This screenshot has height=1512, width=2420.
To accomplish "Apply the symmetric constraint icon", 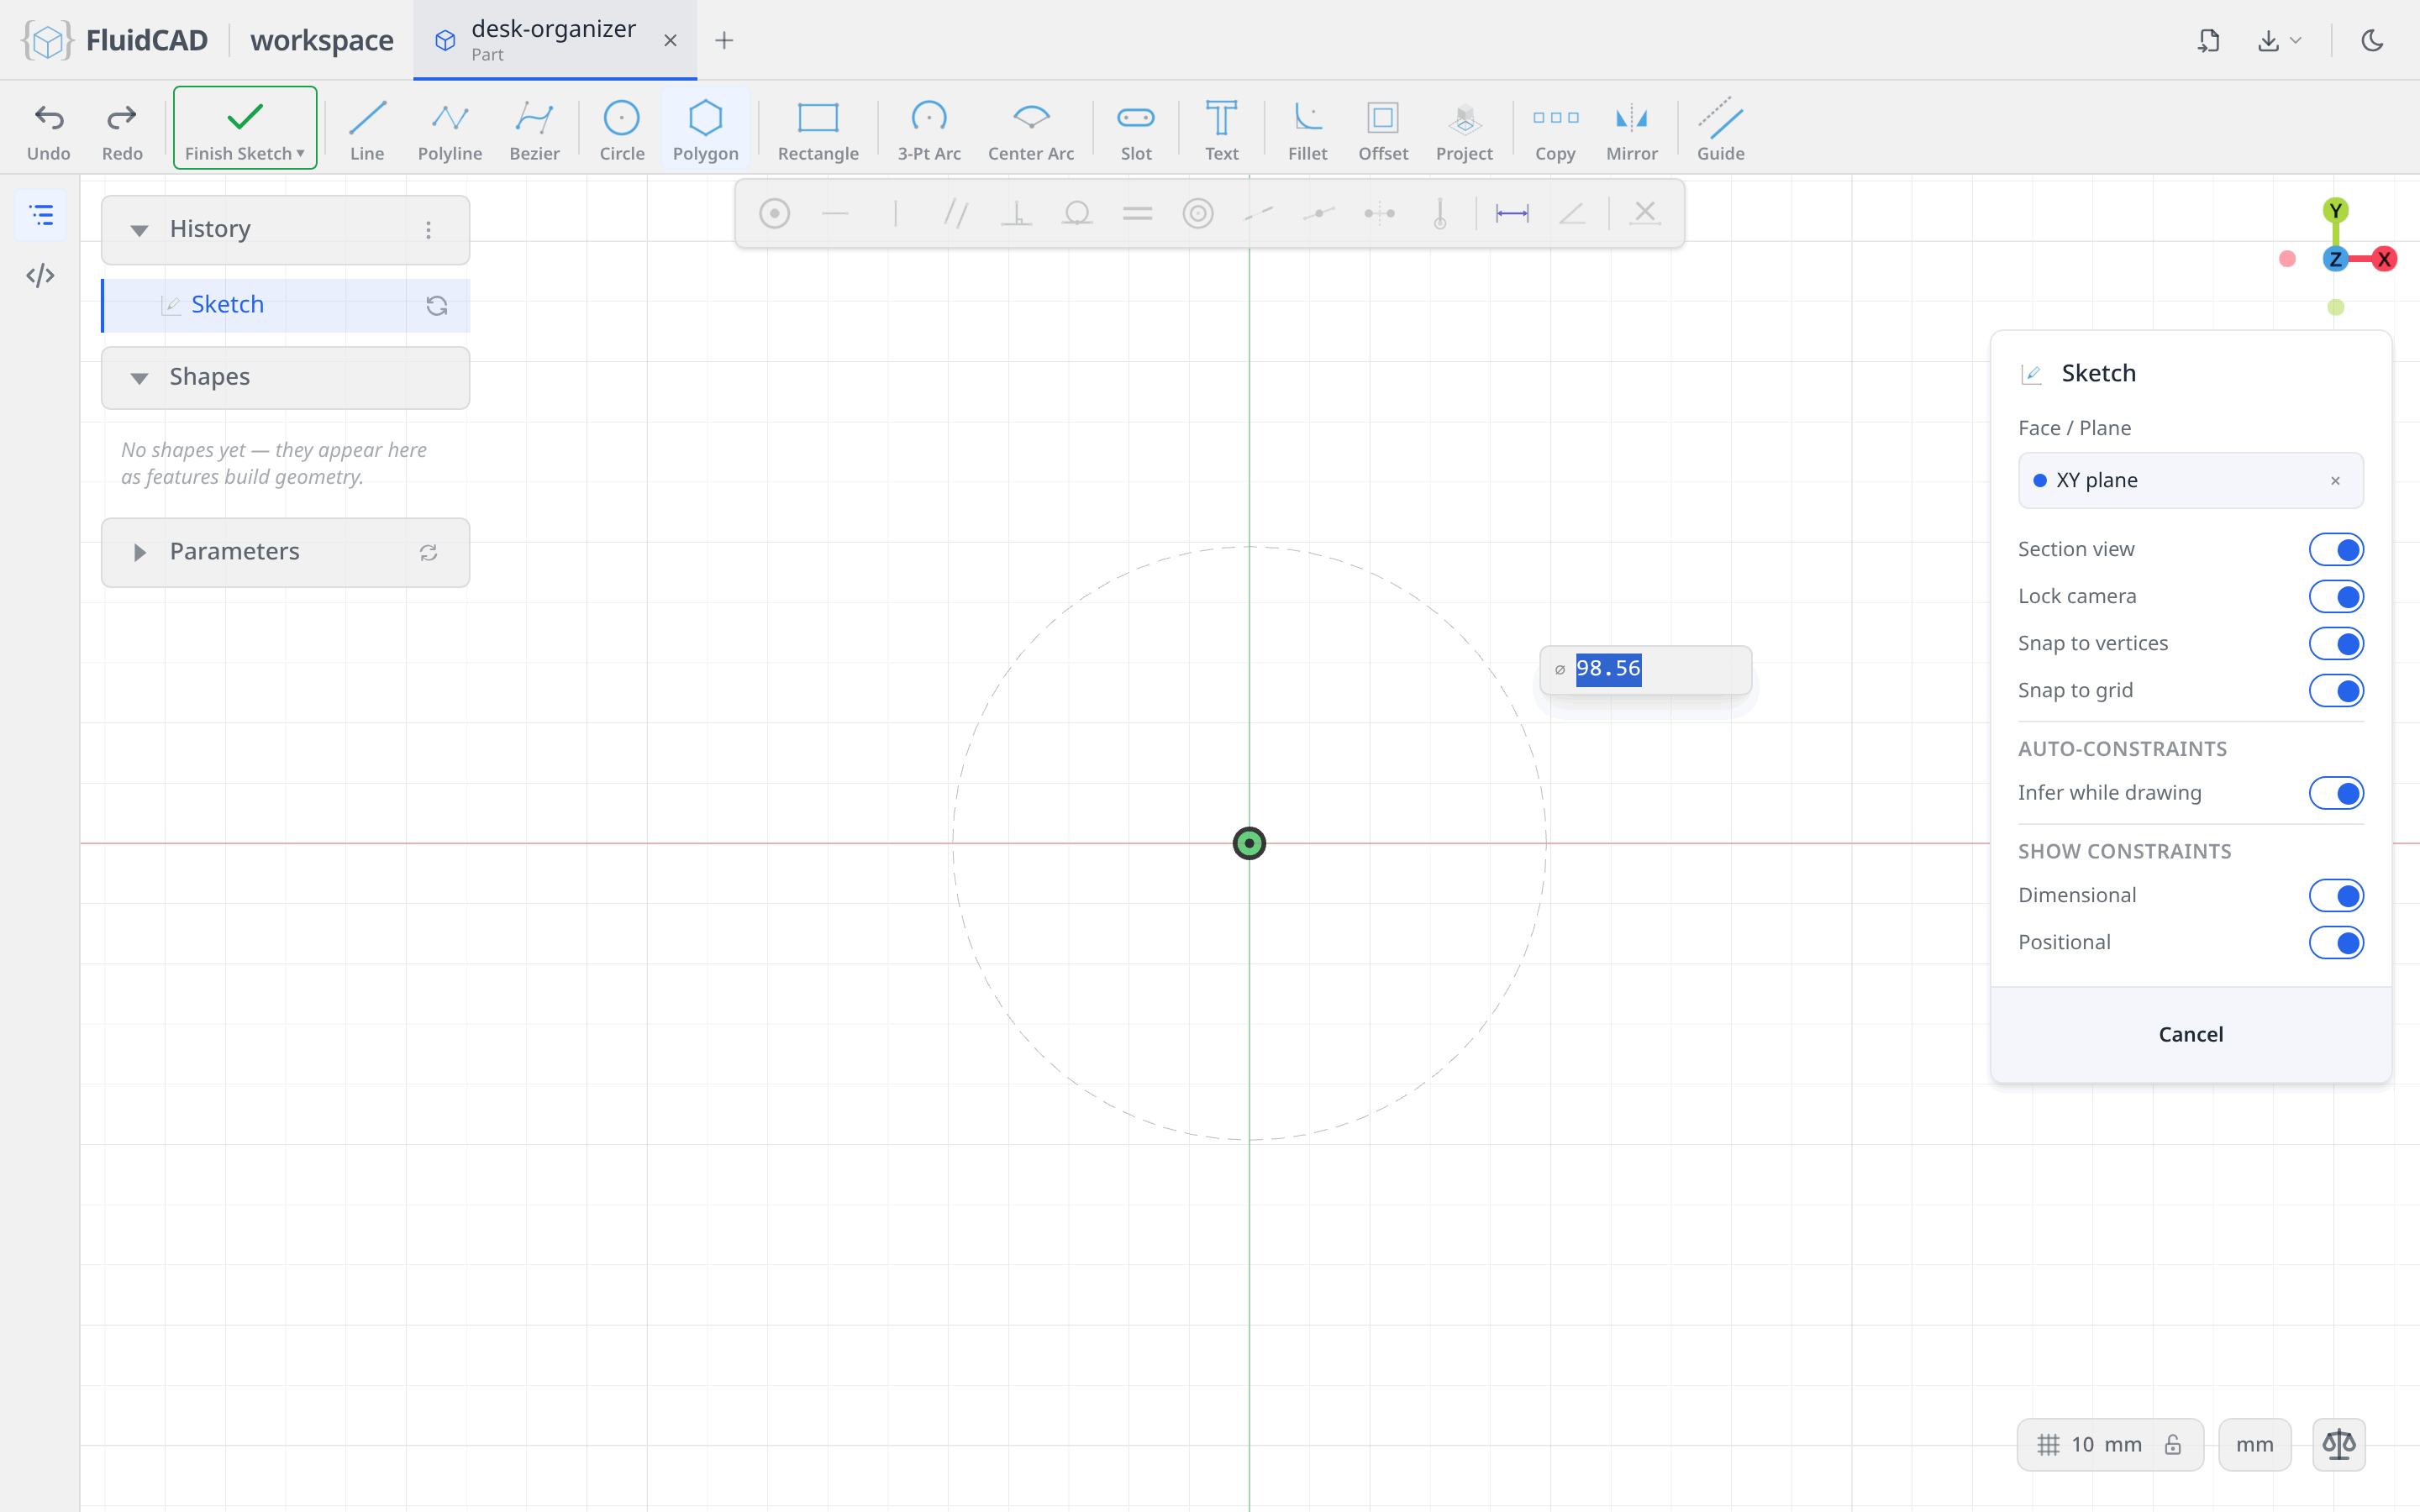I will tap(1379, 213).
